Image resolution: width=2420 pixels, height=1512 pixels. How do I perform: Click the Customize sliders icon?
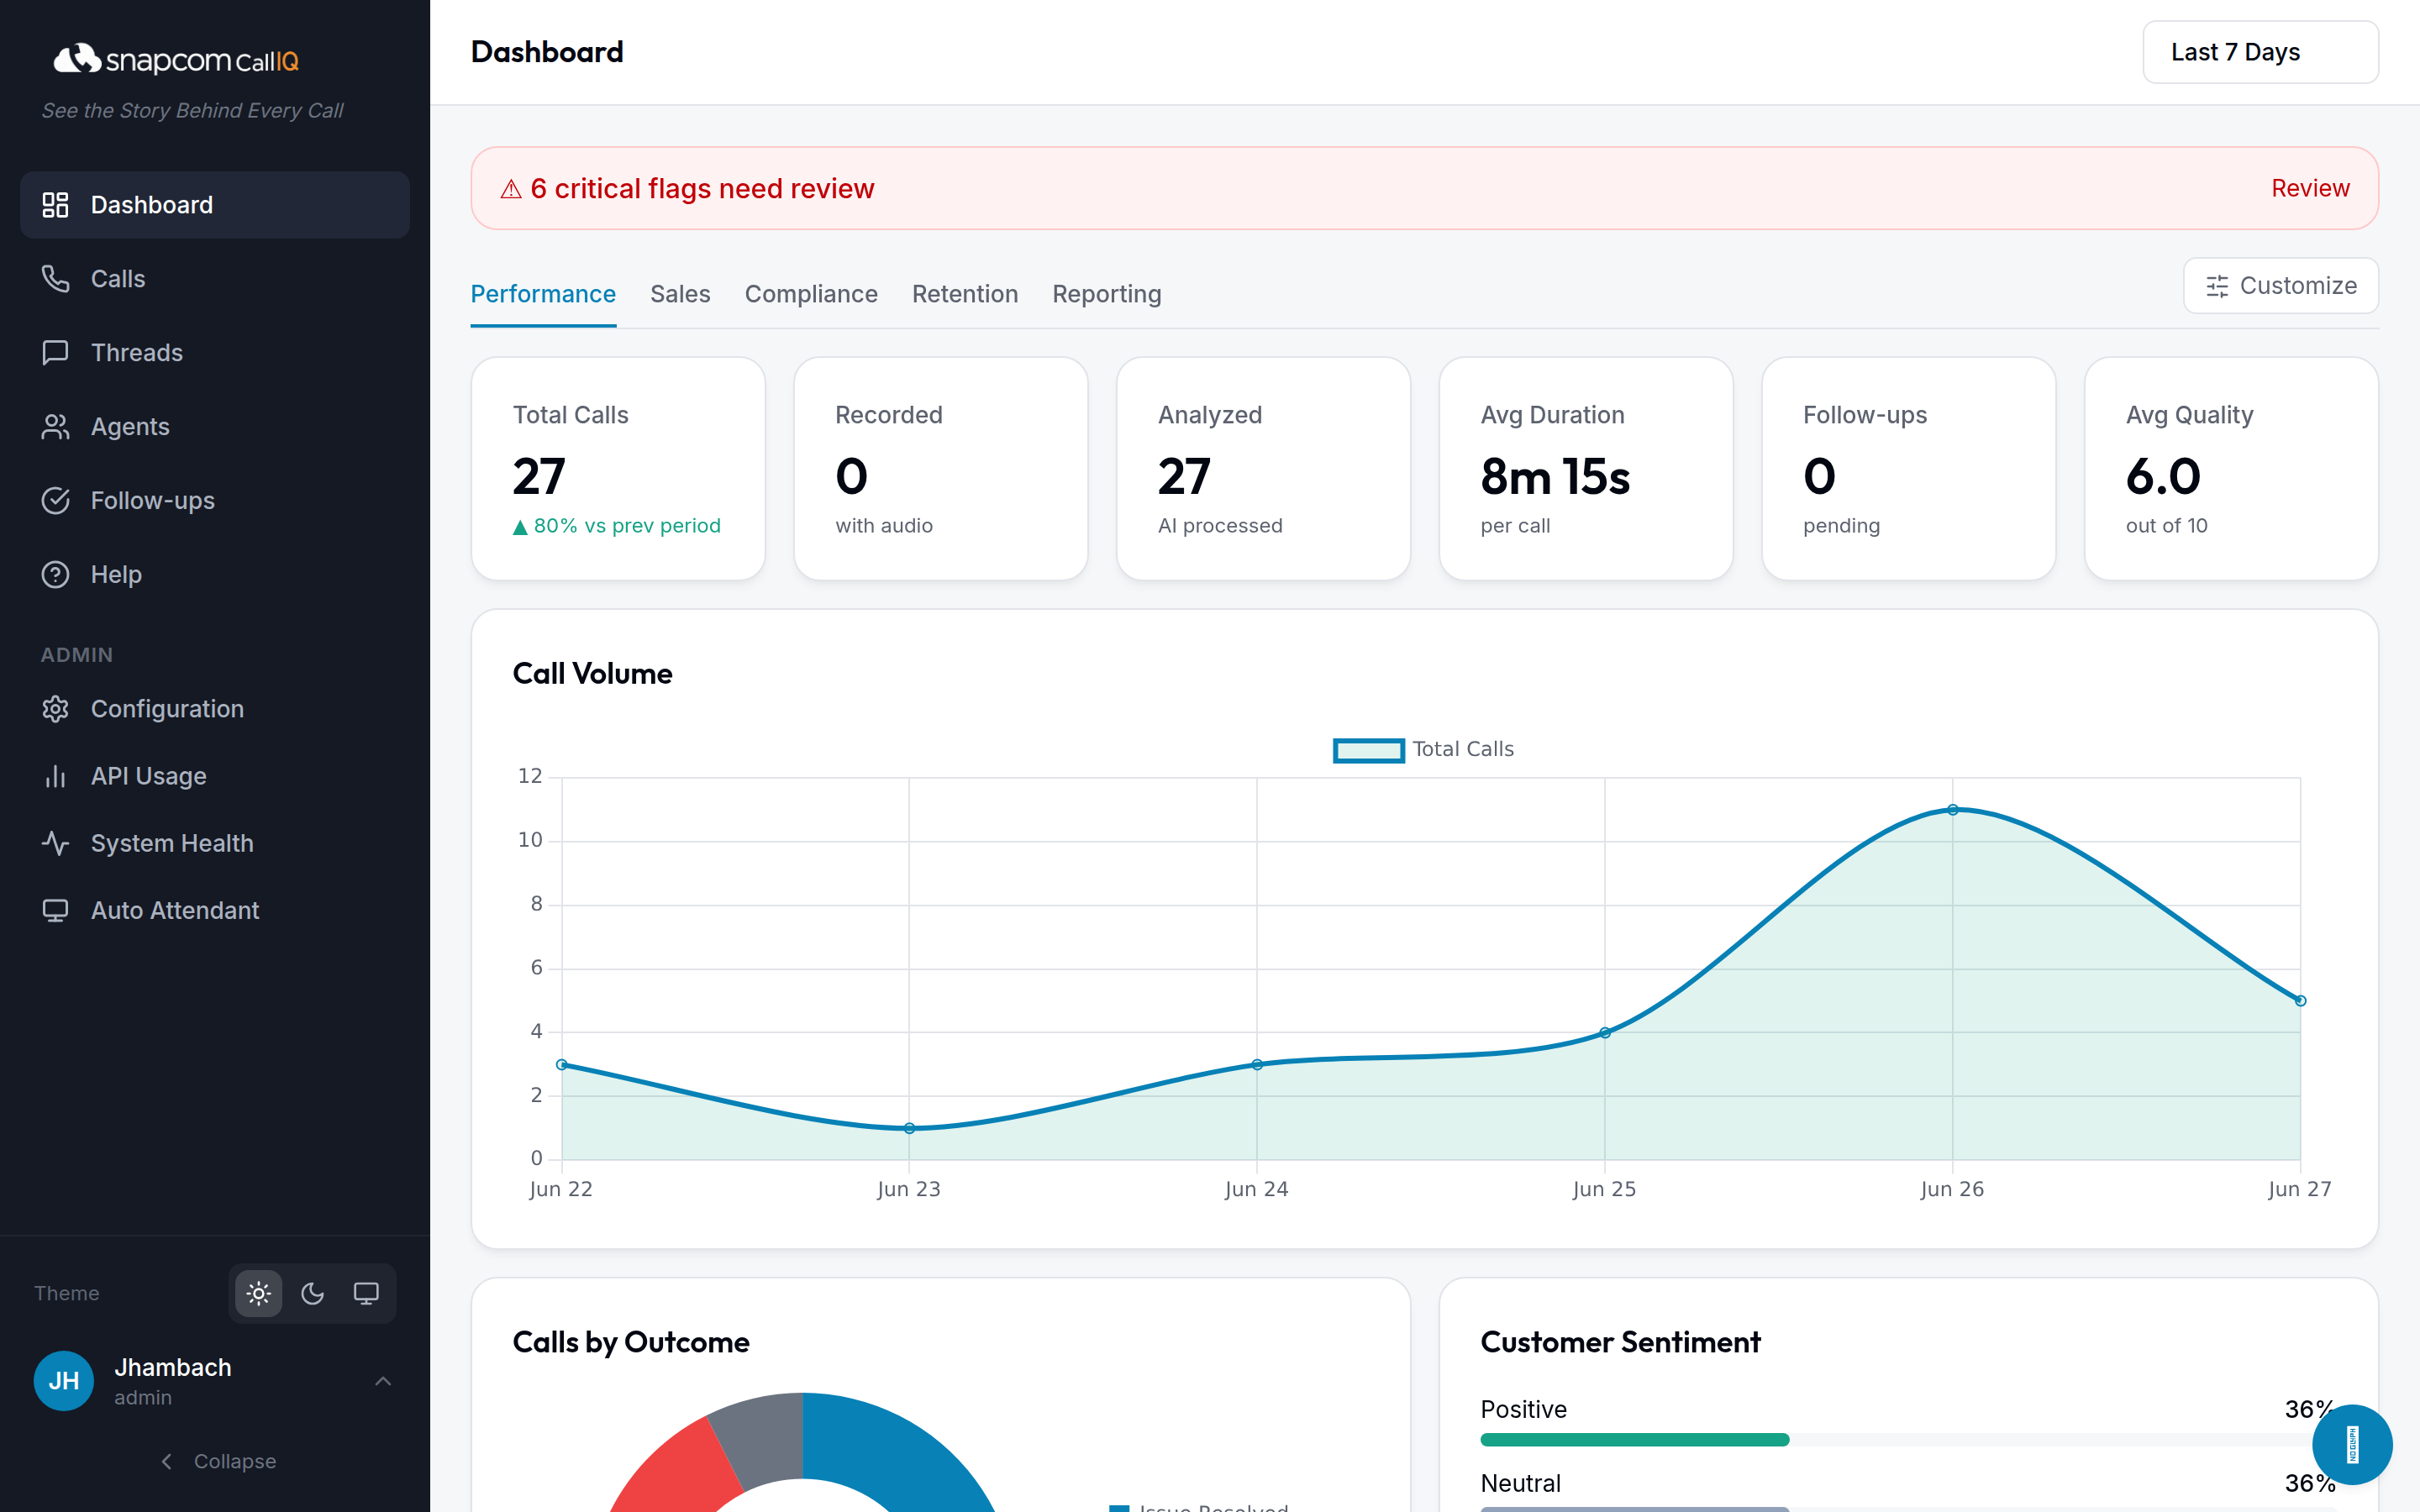2217,286
